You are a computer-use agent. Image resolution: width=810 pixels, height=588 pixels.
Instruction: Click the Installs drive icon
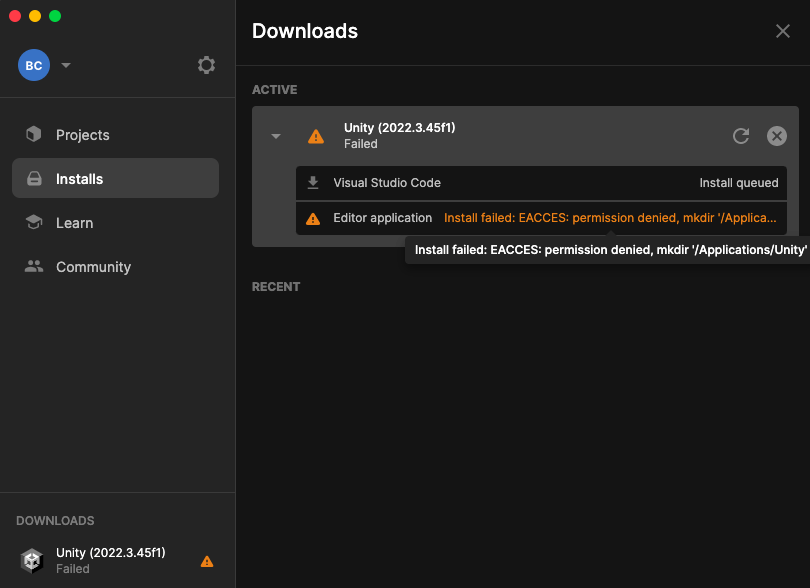point(34,179)
